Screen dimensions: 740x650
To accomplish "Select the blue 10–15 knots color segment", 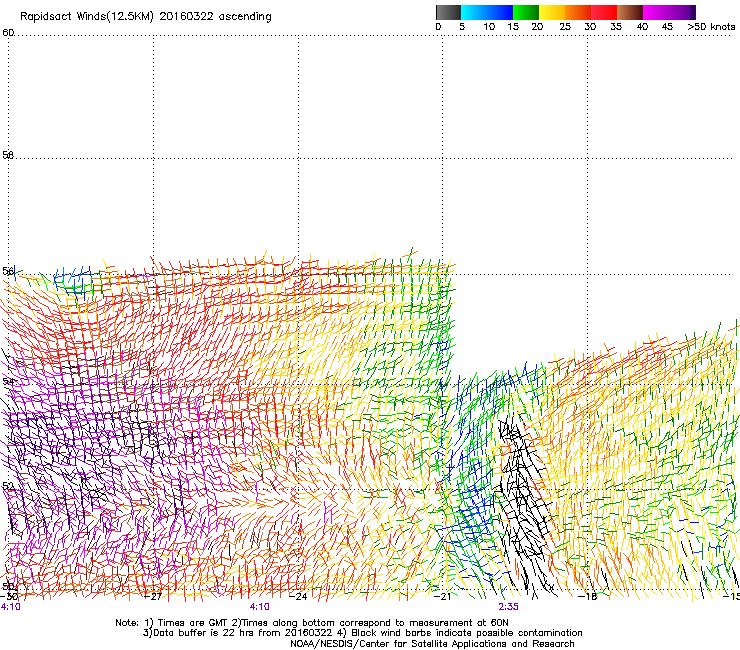I will coord(500,12).
